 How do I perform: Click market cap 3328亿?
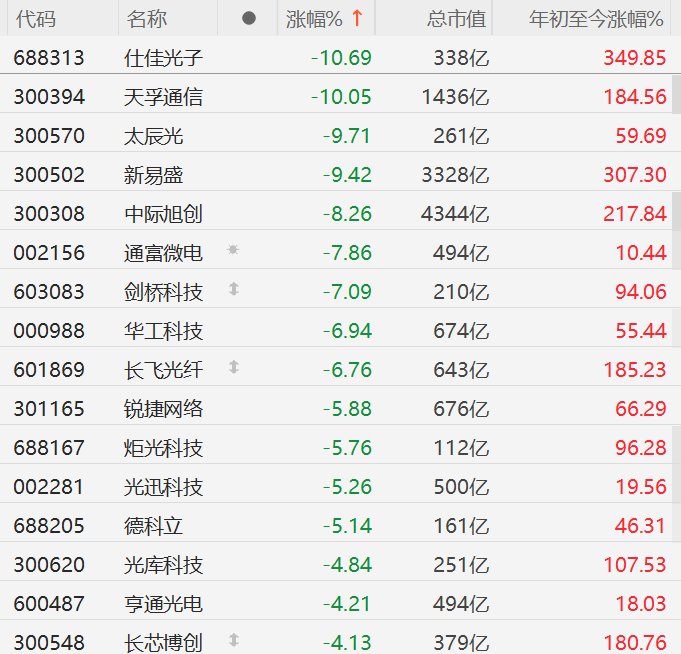click(x=455, y=175)
